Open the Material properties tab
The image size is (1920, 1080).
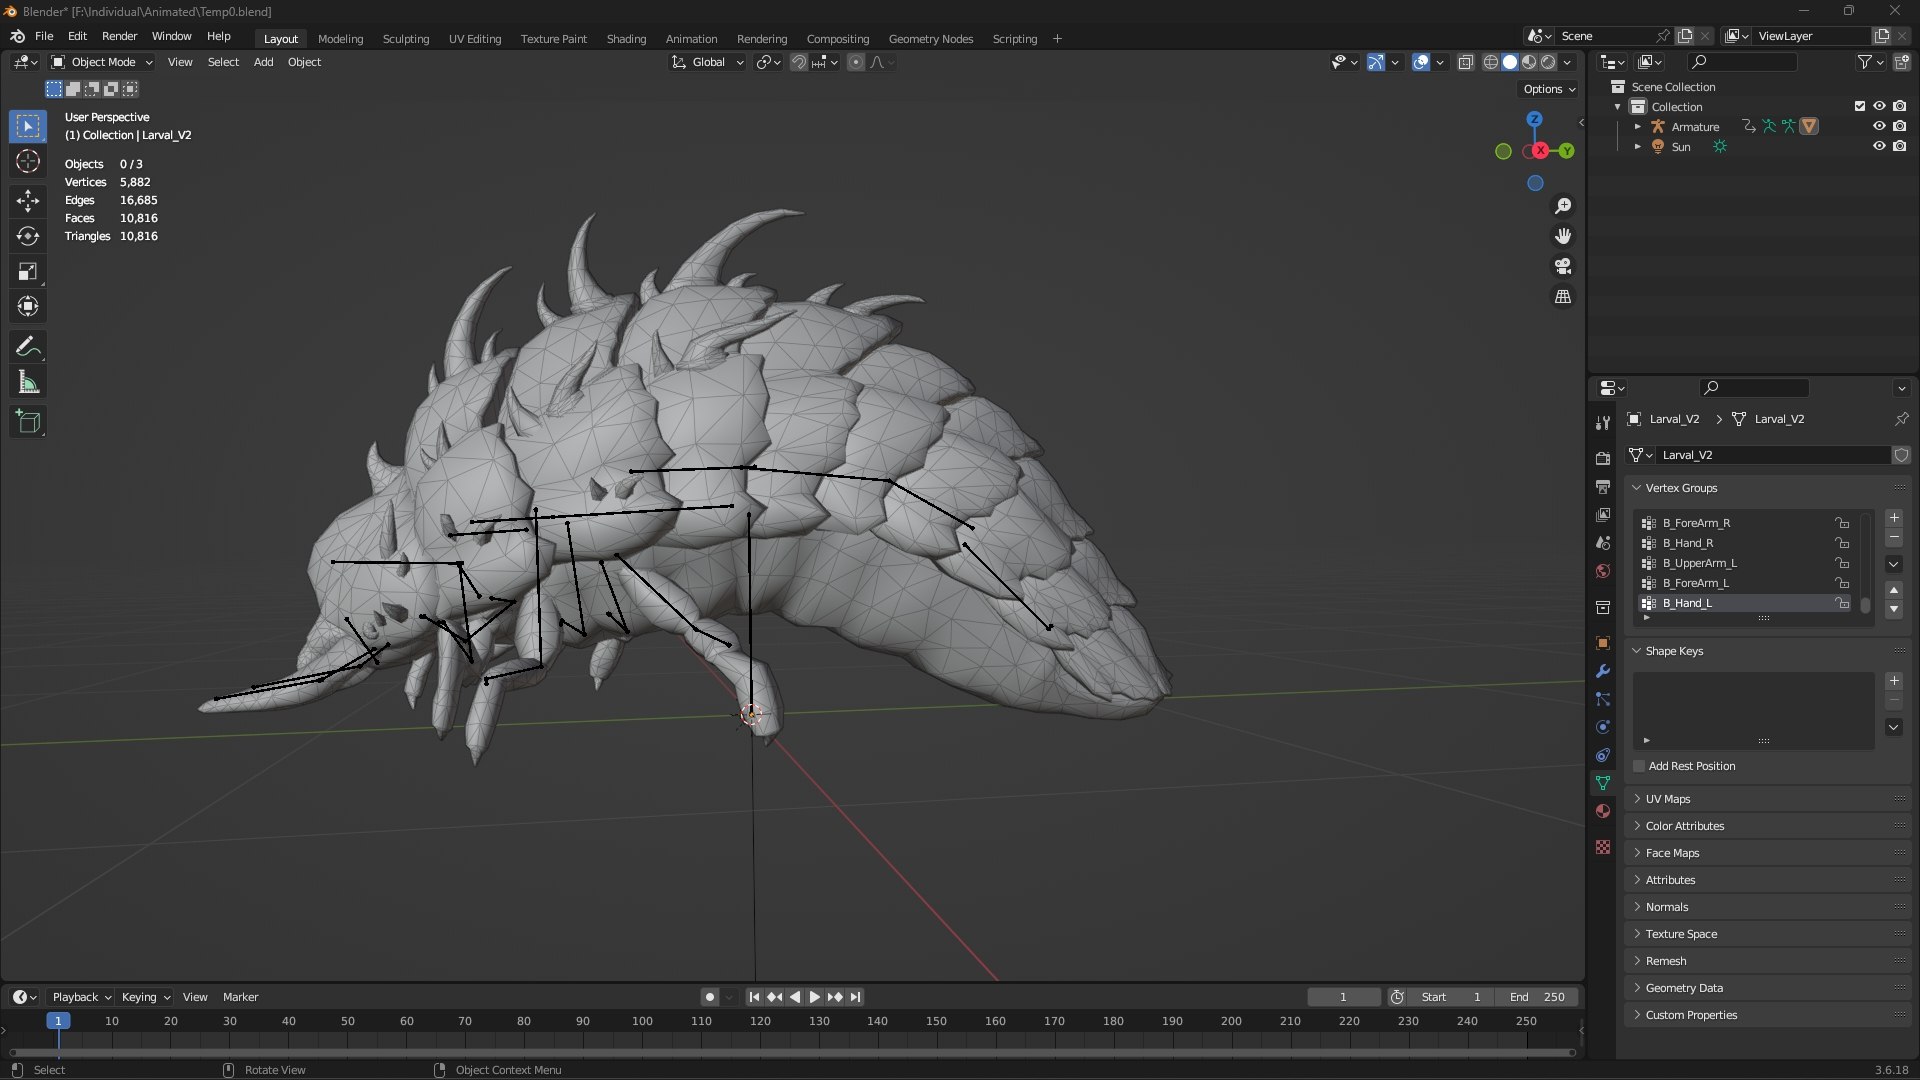pyautogui.click(x=1603, y=811)
